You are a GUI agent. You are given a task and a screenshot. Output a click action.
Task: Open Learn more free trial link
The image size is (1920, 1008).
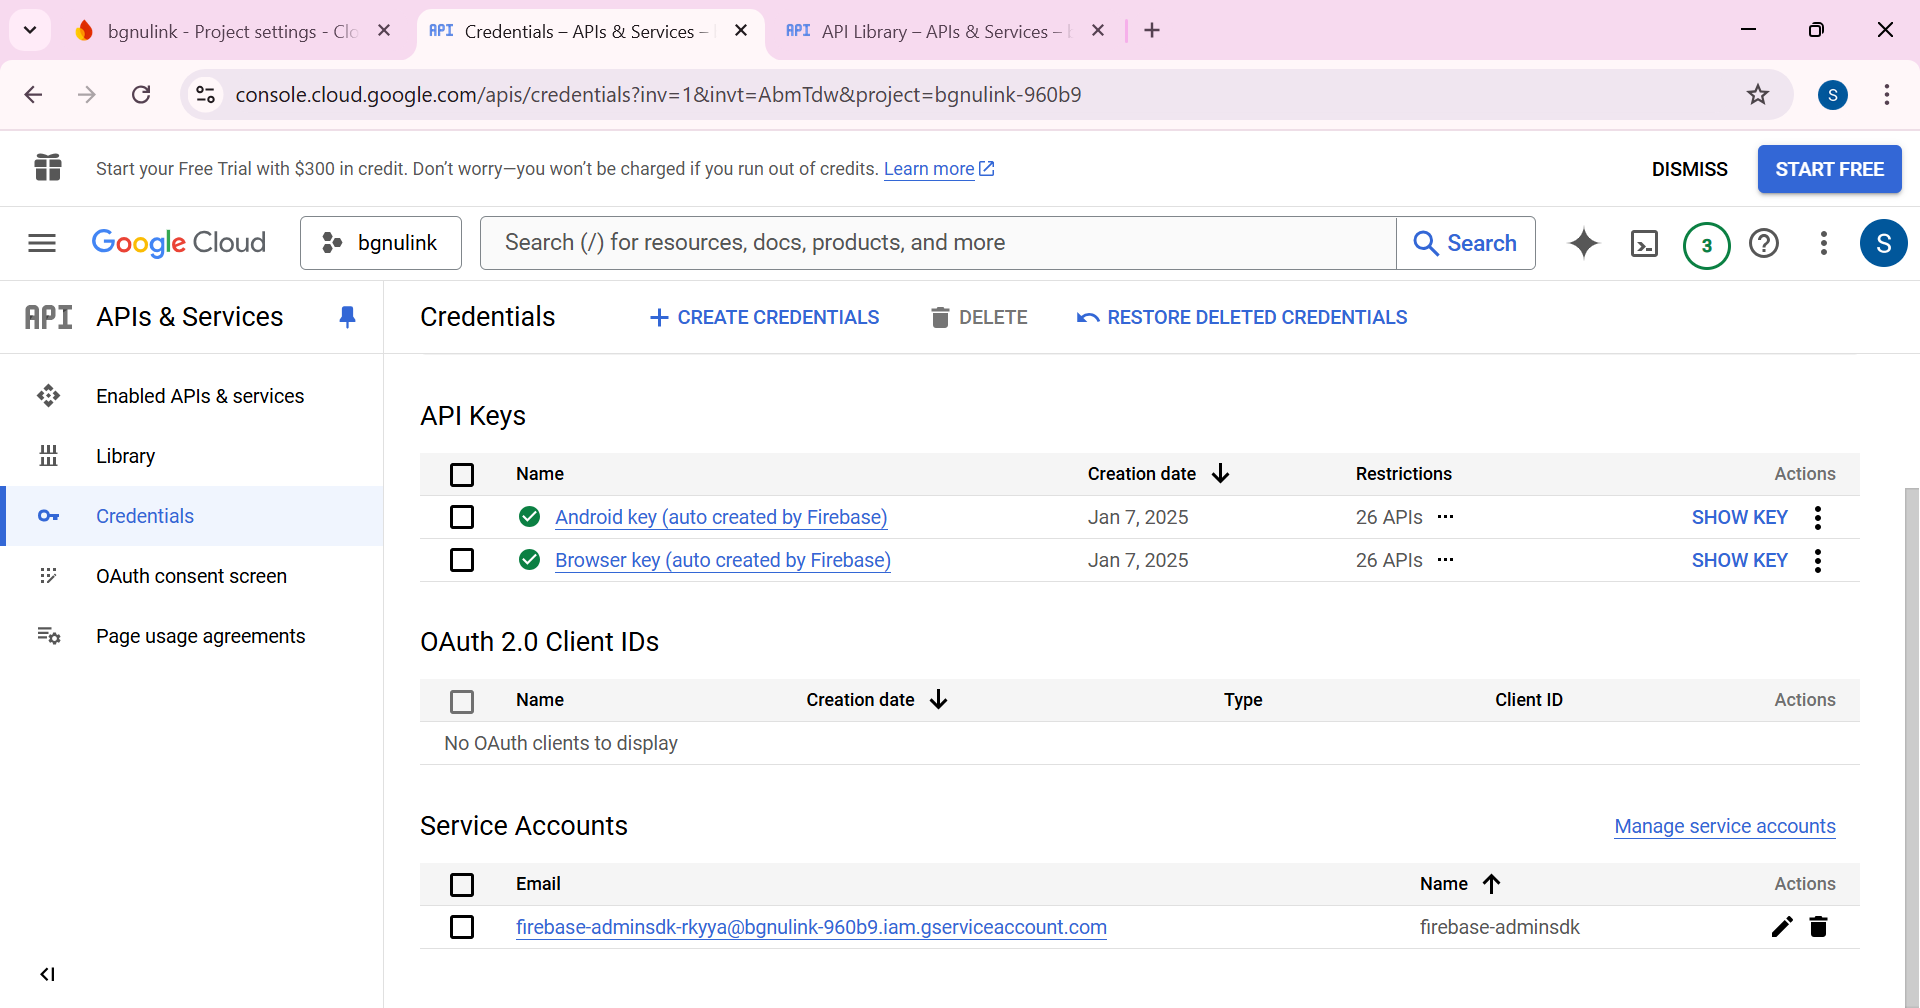point(938,169)
